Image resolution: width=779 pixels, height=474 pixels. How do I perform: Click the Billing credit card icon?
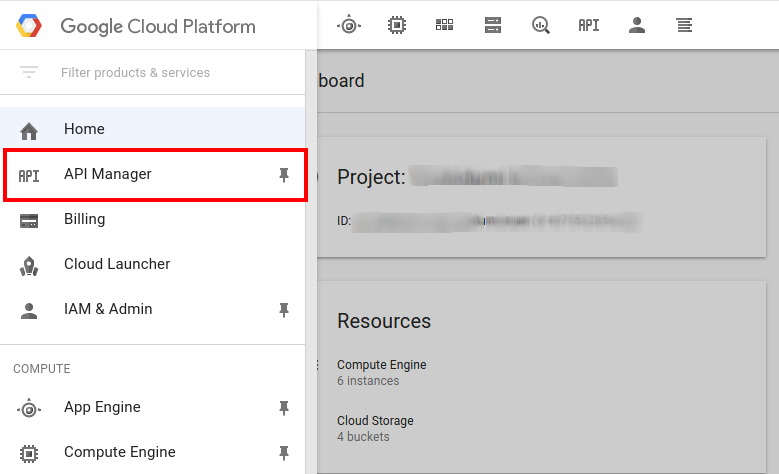tap(29, 221)
